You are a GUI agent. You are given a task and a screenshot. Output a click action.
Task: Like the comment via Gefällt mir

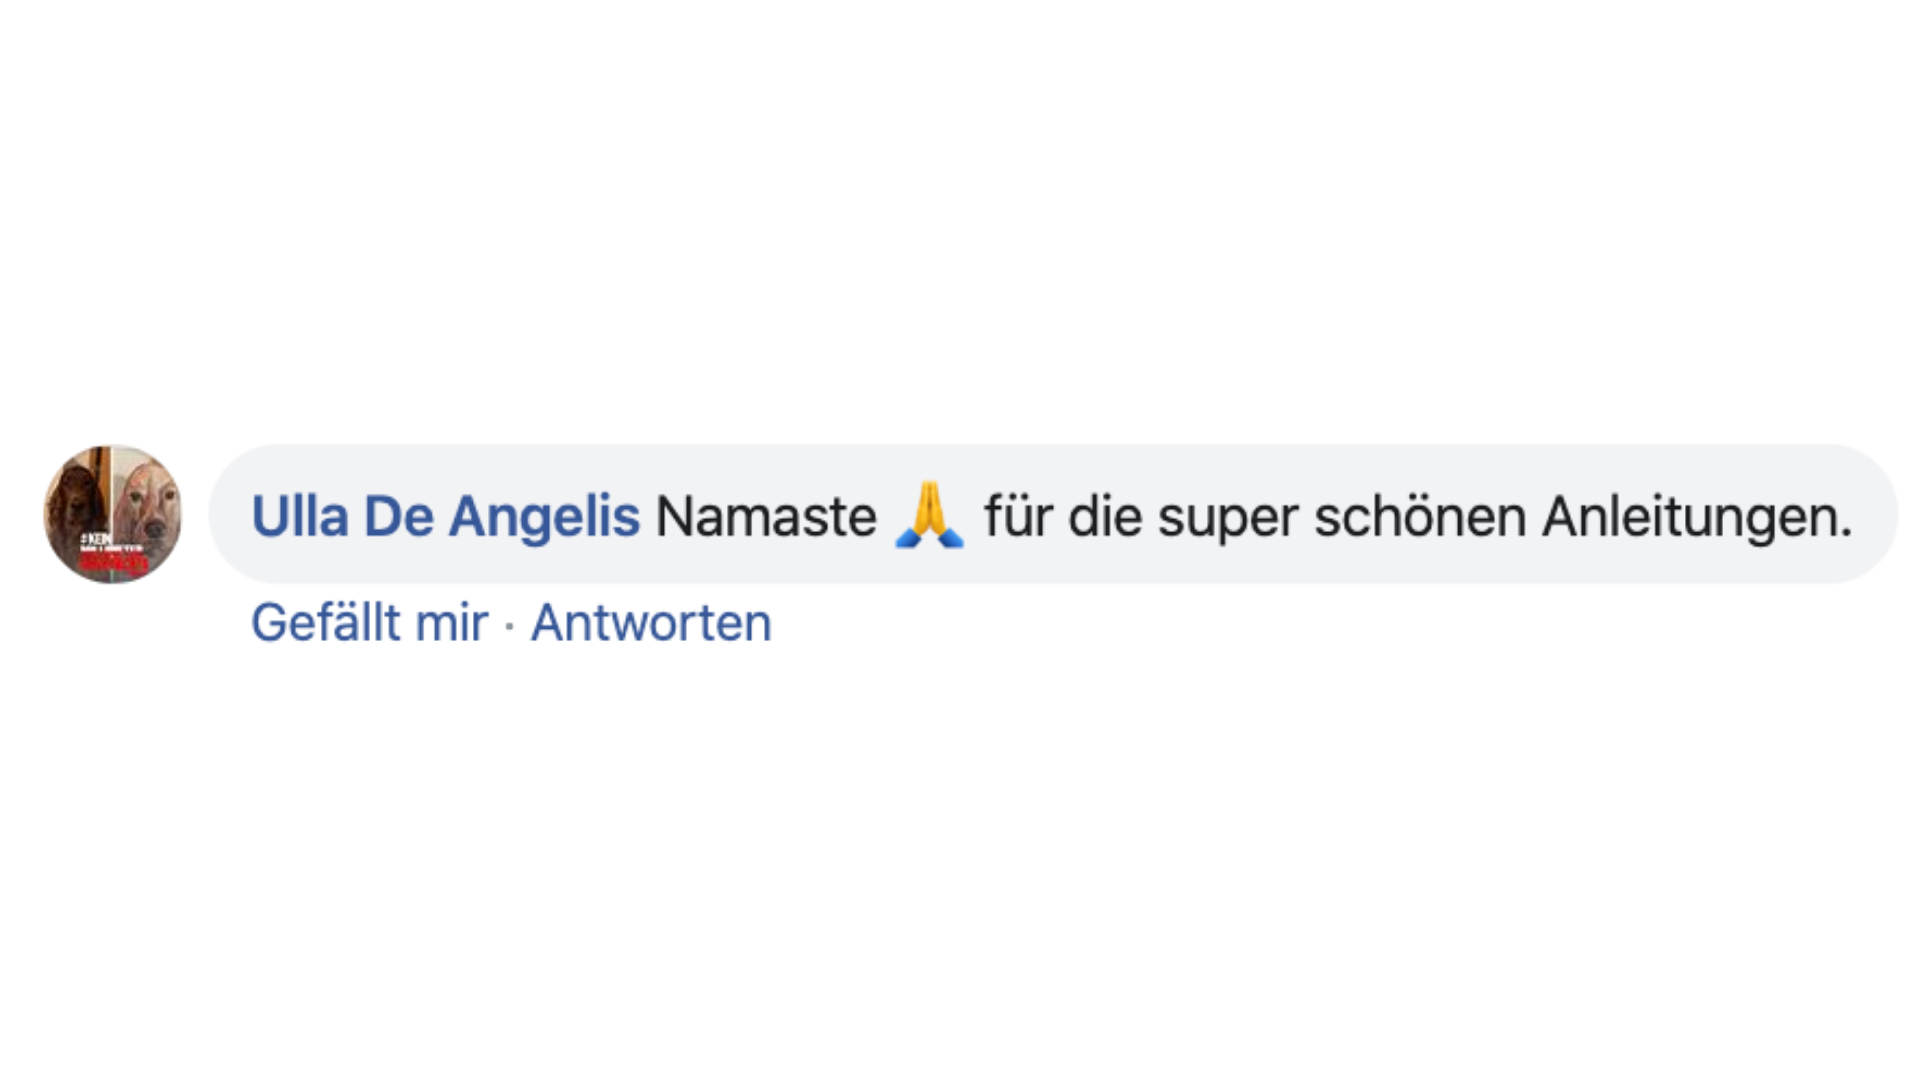coord(369,623)
